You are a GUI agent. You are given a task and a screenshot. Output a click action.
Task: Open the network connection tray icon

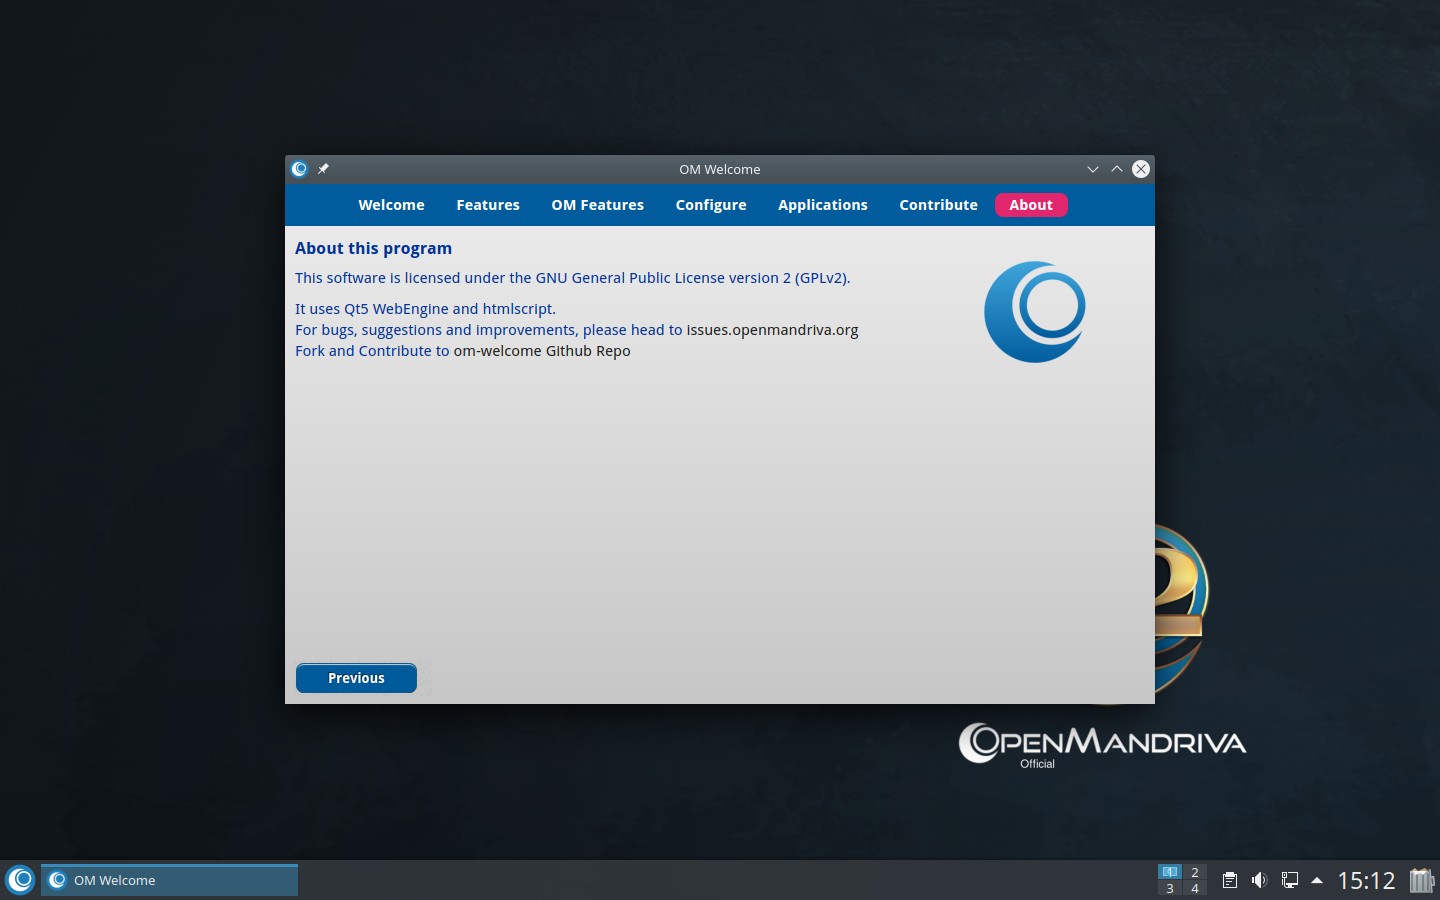point(1289,880)
